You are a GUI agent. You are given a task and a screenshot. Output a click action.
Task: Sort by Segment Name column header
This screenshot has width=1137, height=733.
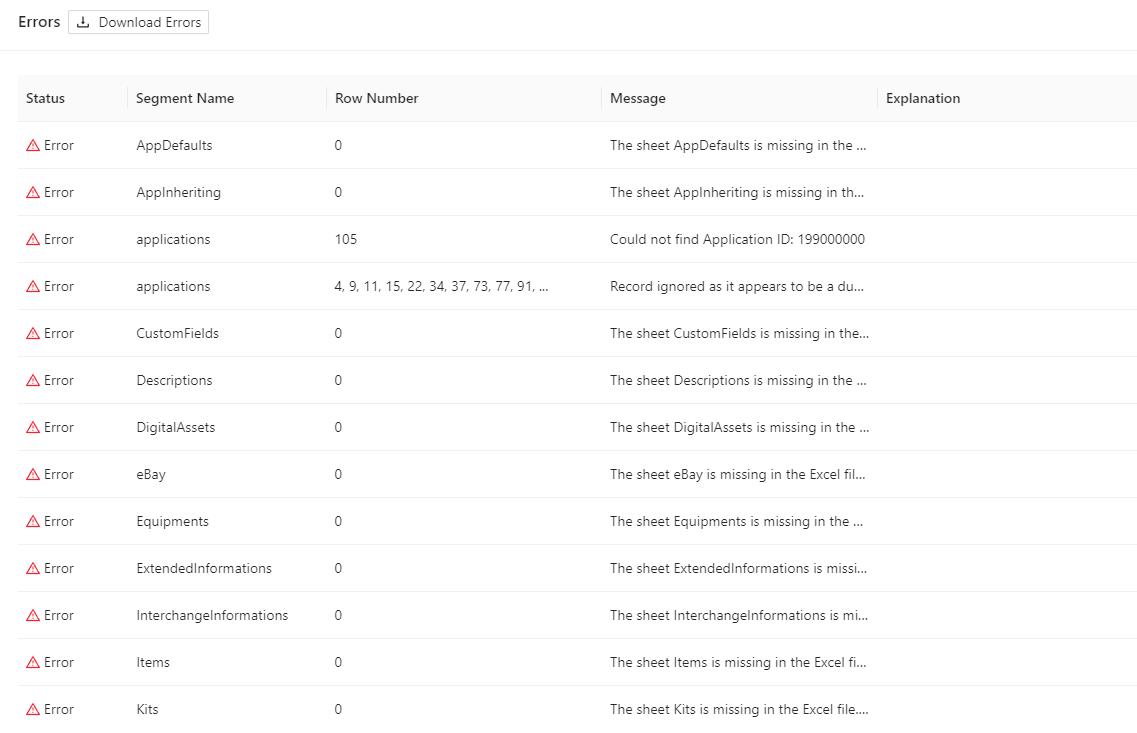[x=185, y=98]
